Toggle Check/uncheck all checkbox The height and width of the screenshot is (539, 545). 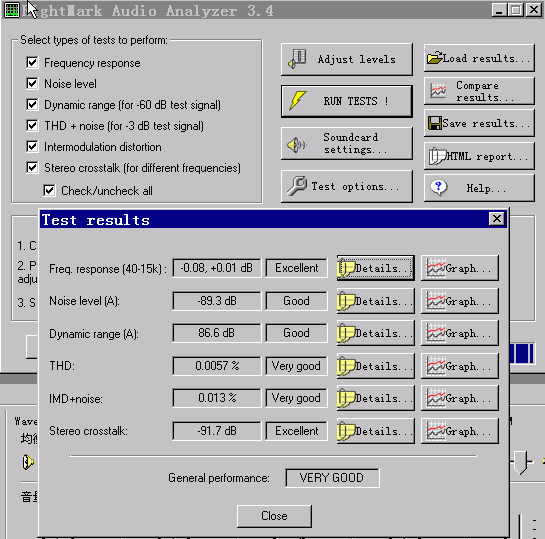pos(49,190)
